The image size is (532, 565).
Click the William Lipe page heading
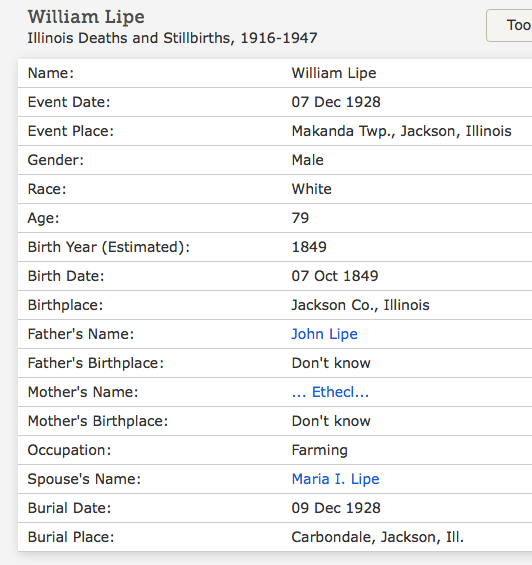point(86,17)
